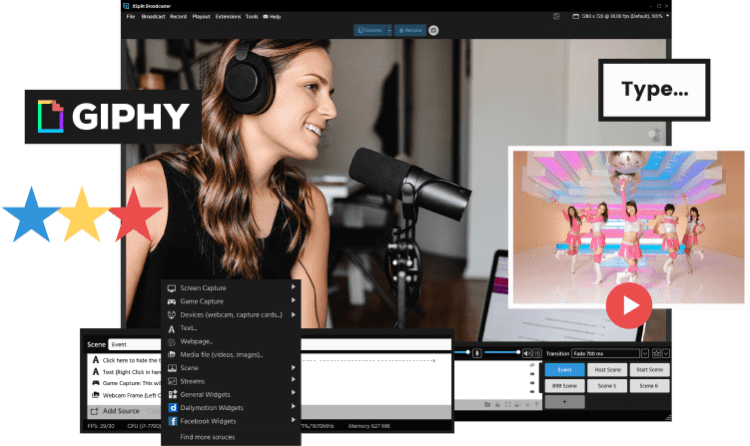The width and height of the screenshot is (750, 446).
Task: Choose Devices (webcam, capture cards) entry
Action: coord(231,314)
